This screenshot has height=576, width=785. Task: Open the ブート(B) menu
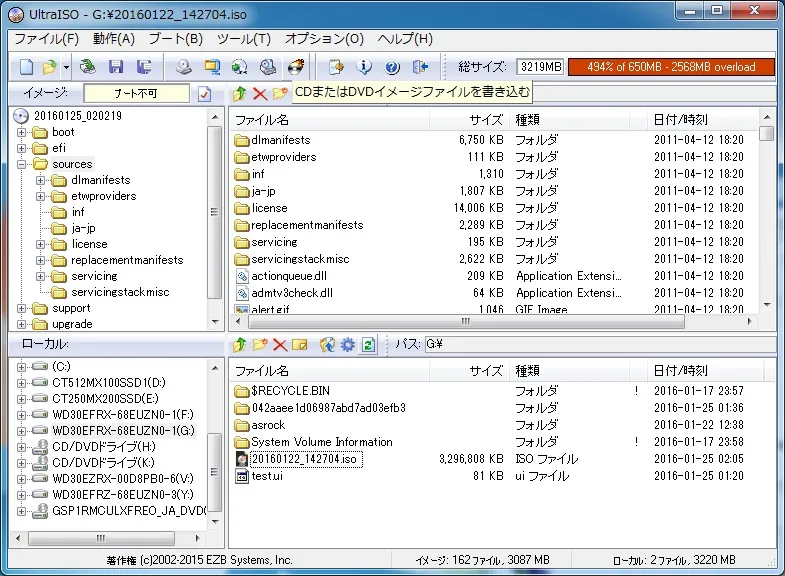coord(176,39)
